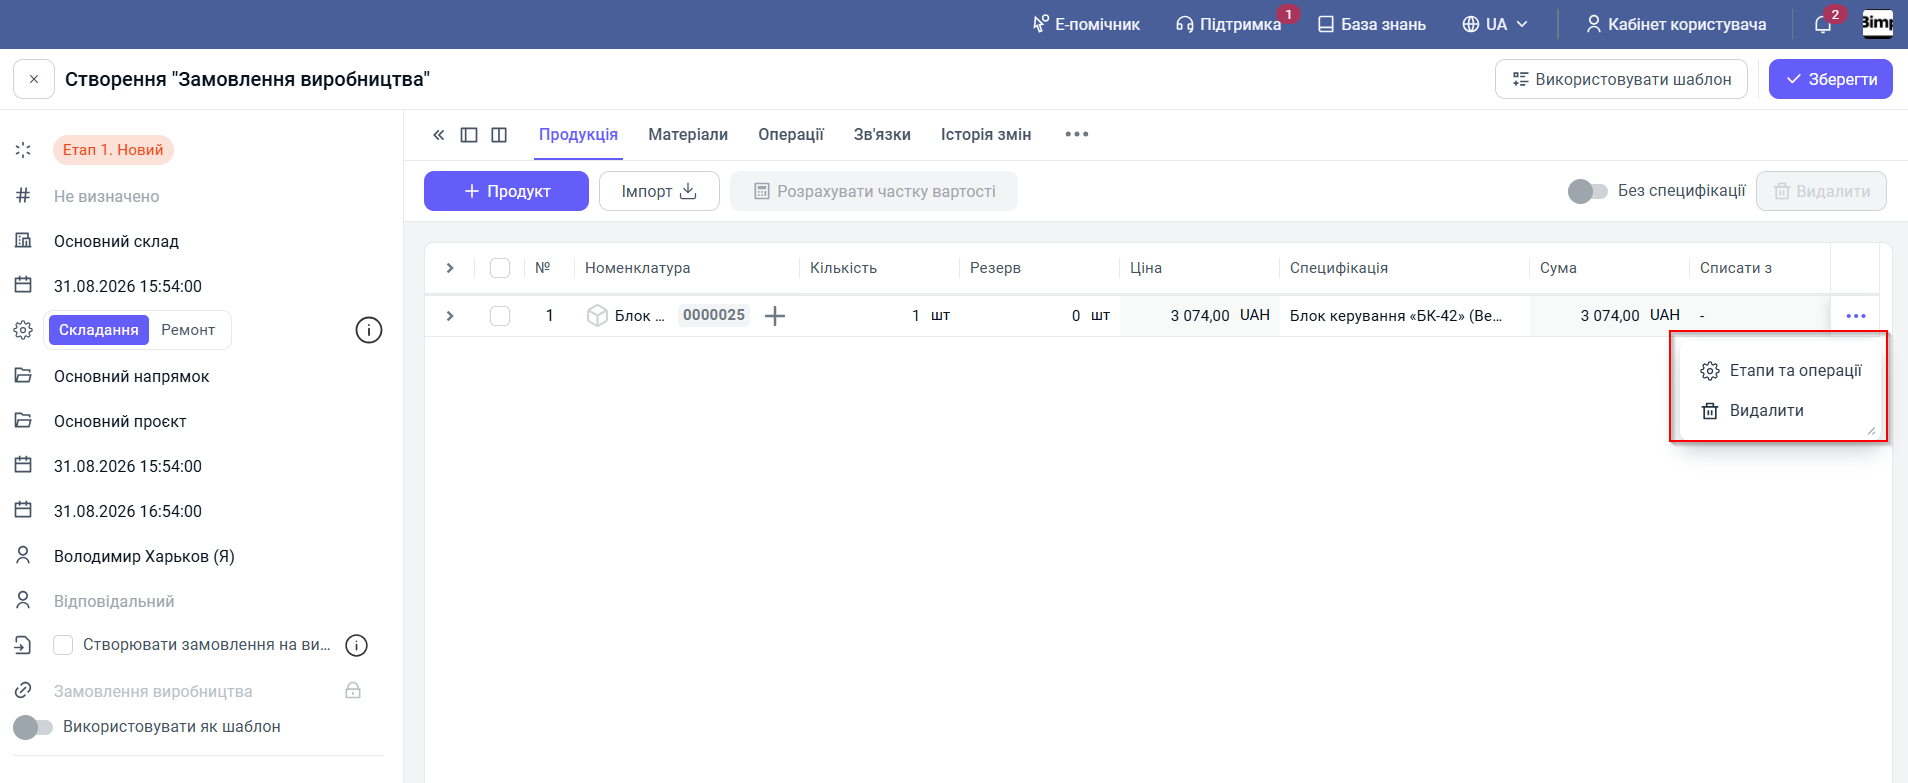
Task: Click the plus icon next to 0000025
Action: tap(775, 316)
